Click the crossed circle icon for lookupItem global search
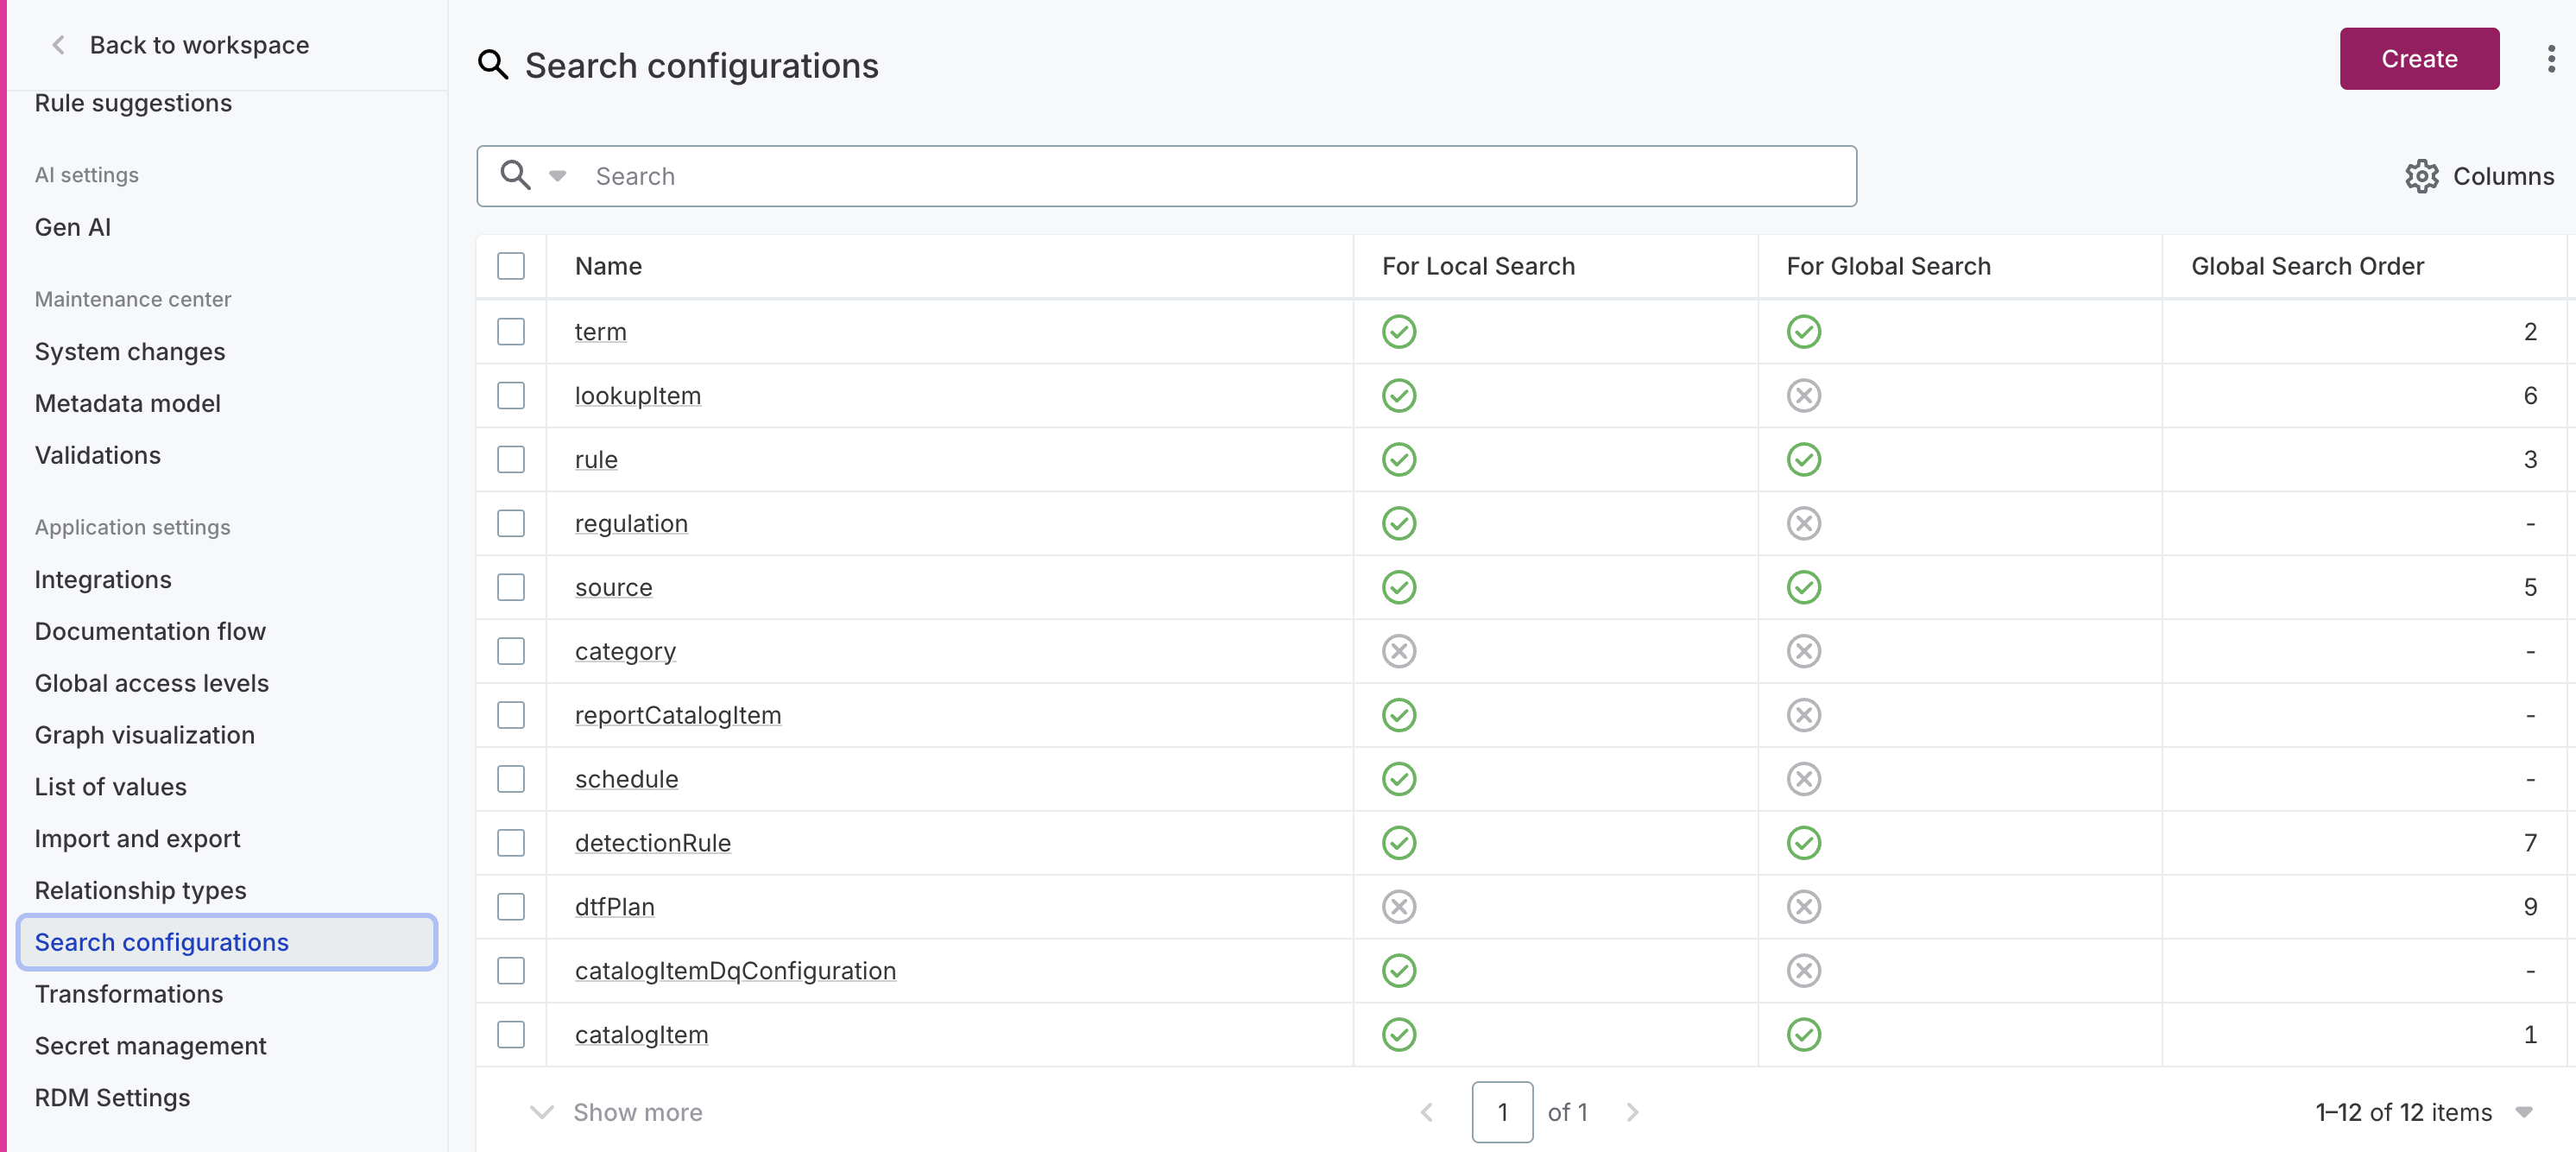The width and height of the screenshot is (2576, 1152). (1803, 395)
